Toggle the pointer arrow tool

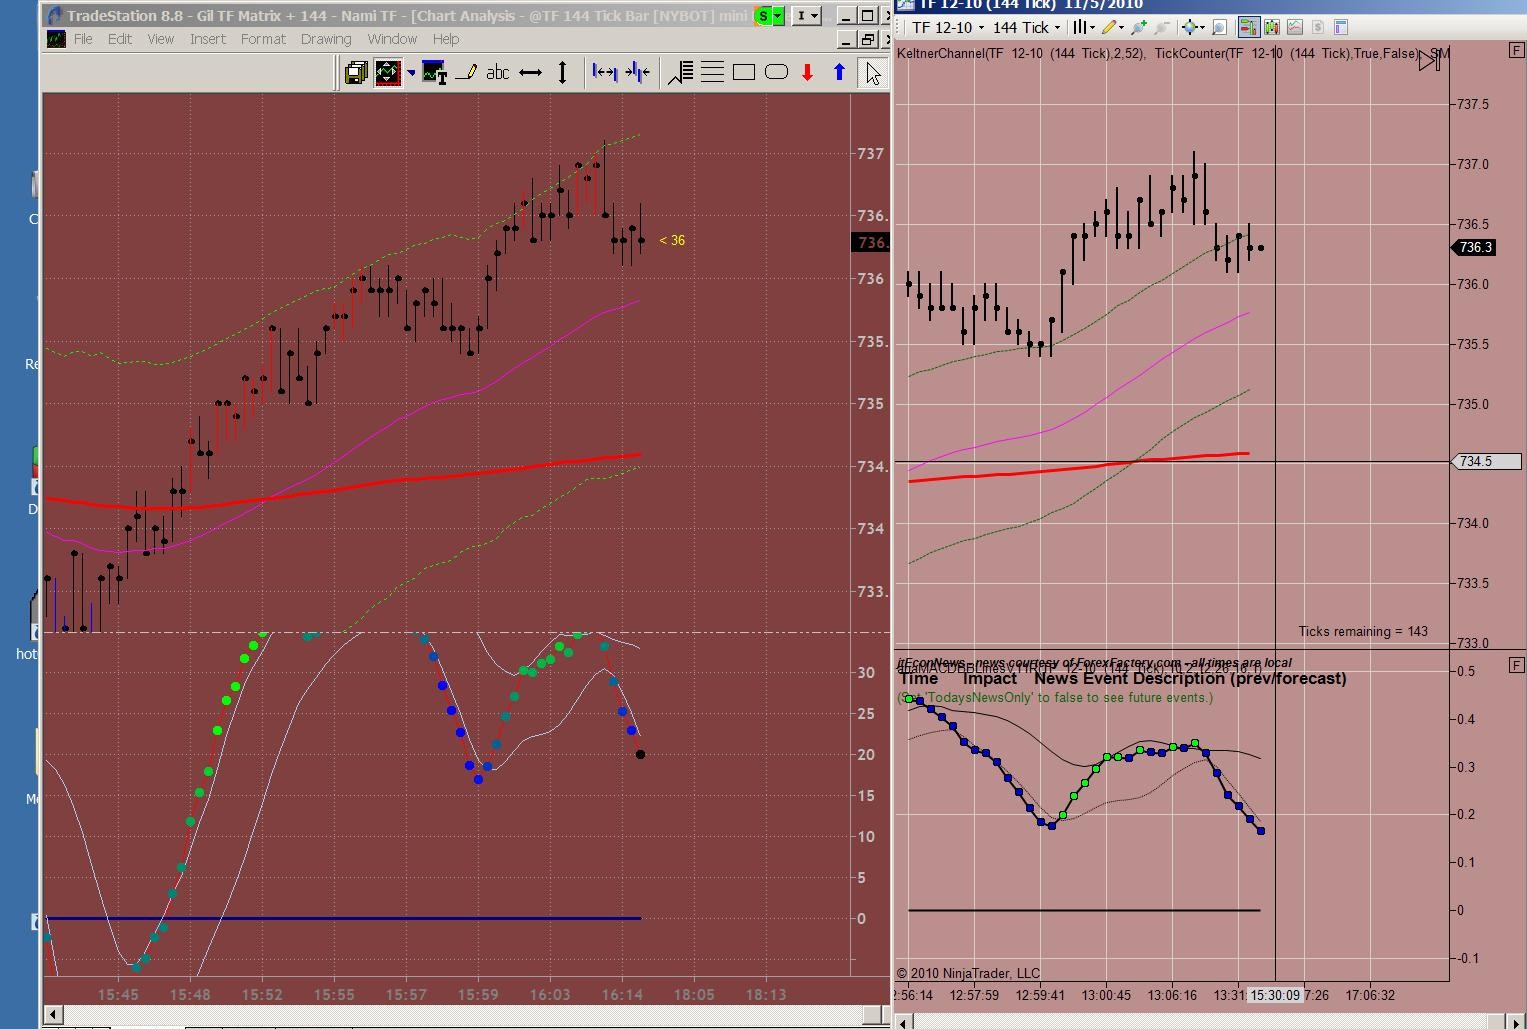[873, 72]
